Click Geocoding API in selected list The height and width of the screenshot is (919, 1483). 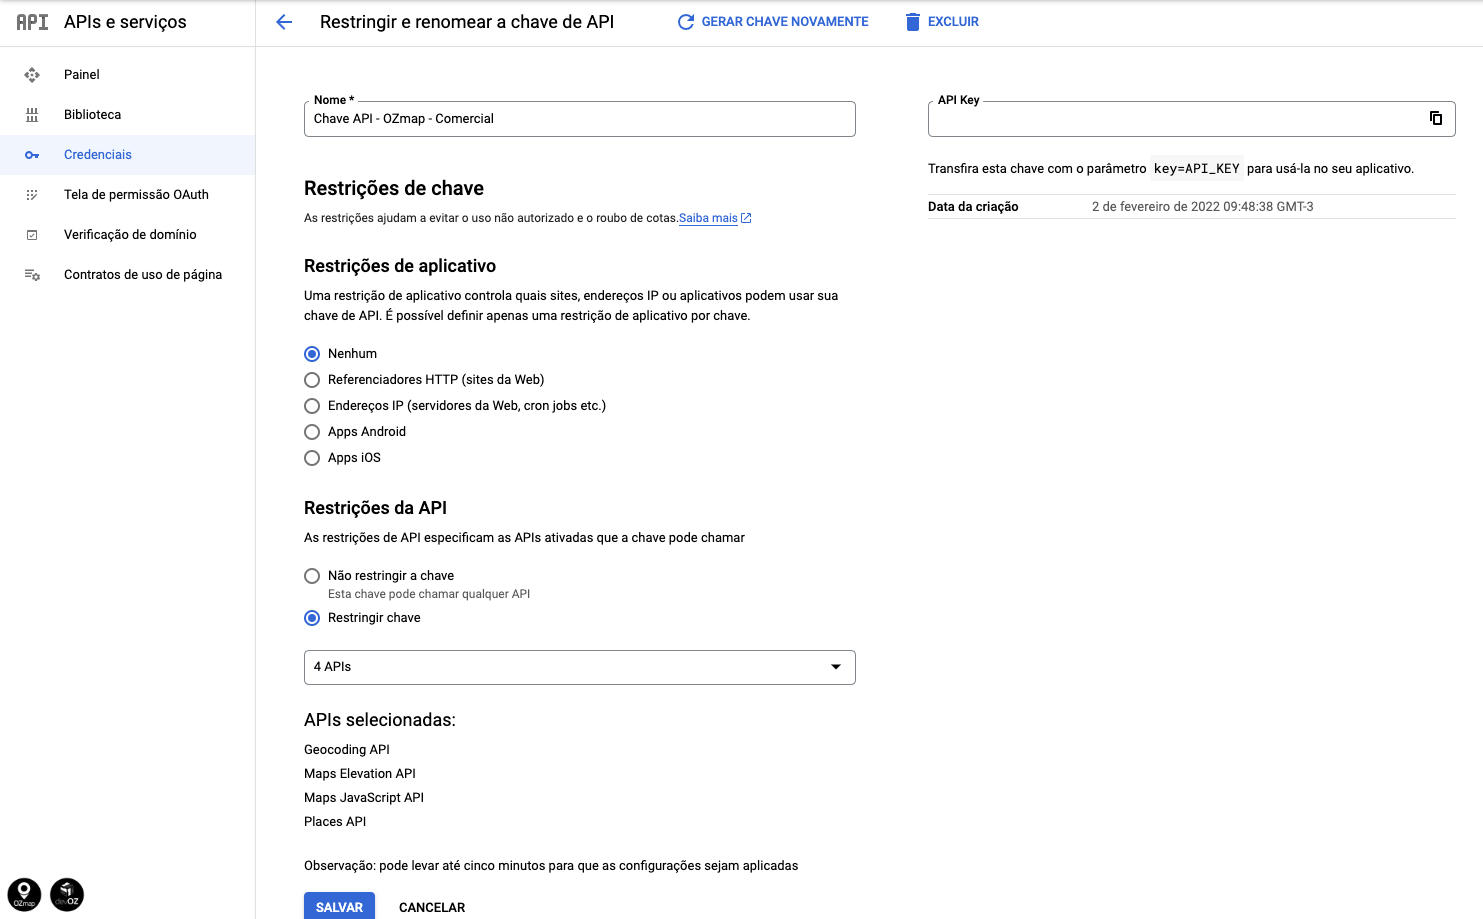(347, 750)
